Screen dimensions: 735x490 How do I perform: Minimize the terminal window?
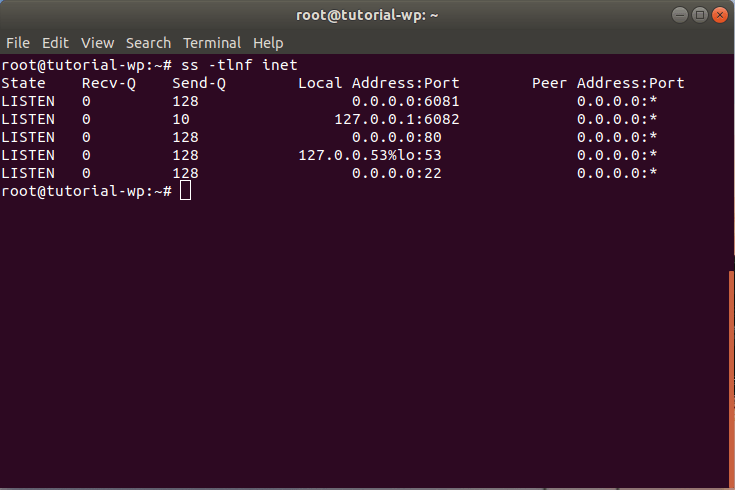pyautogui.click(x=680, y=15)
